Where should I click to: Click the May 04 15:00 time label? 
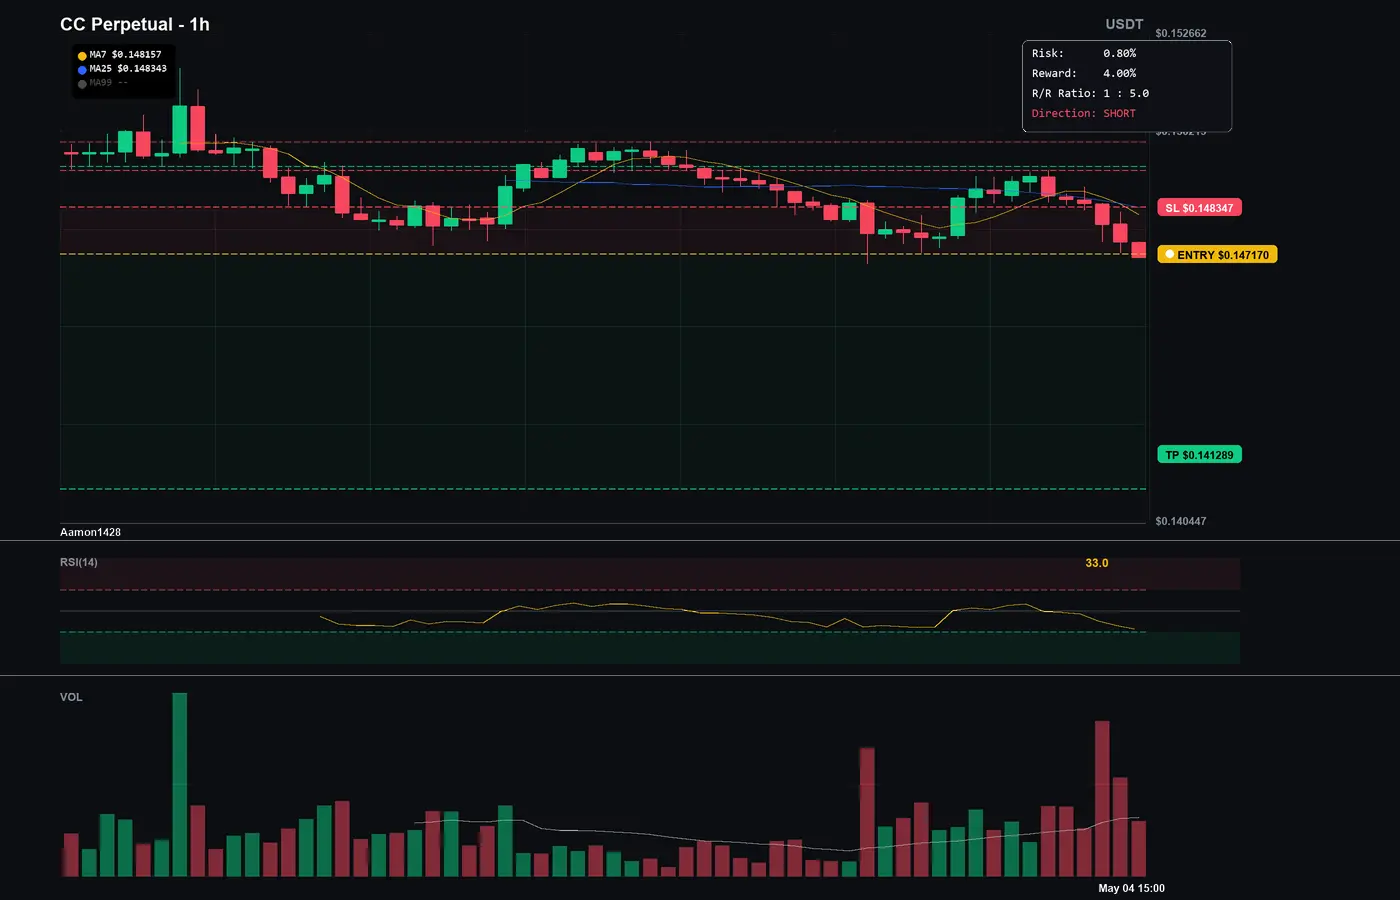[x=1131, y=888]
